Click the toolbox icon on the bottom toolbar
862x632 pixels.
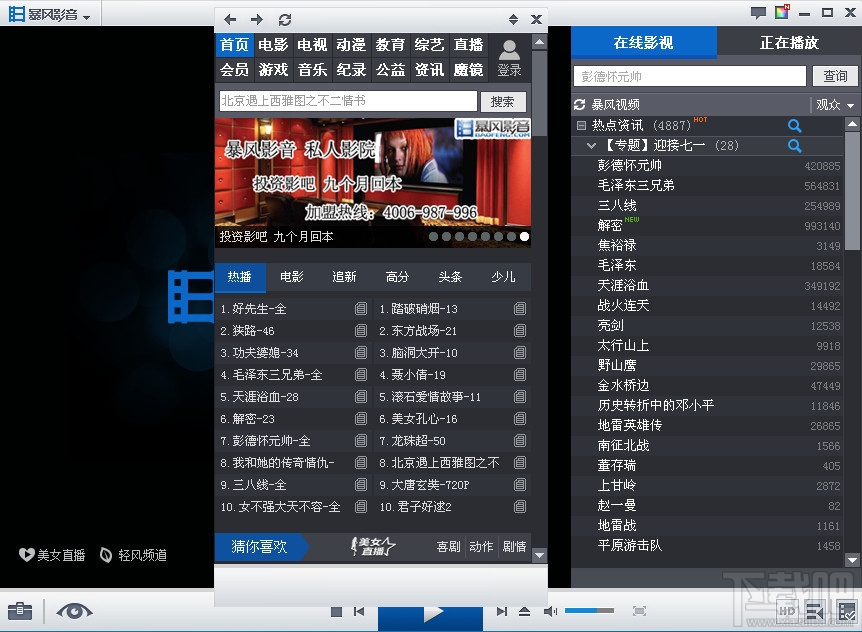(x=21, y=611)
